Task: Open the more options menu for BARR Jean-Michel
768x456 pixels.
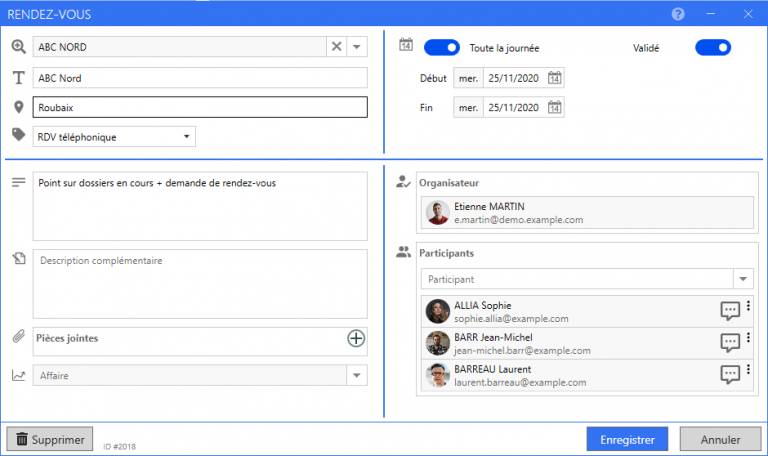Action: coord(748,337)
